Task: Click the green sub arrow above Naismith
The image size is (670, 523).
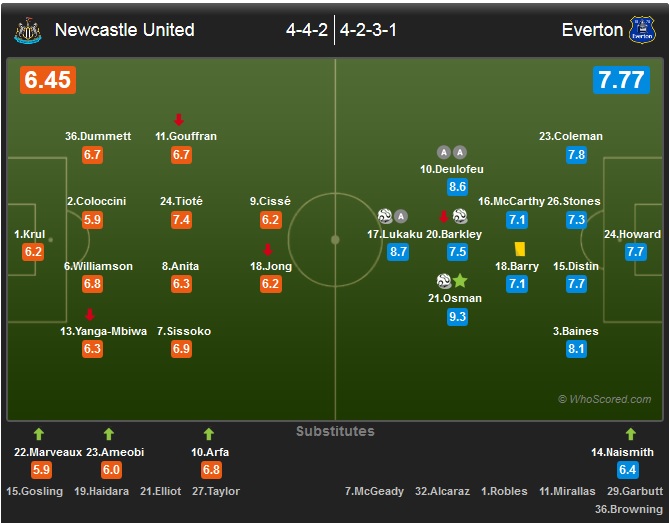Action: [630, 435]
